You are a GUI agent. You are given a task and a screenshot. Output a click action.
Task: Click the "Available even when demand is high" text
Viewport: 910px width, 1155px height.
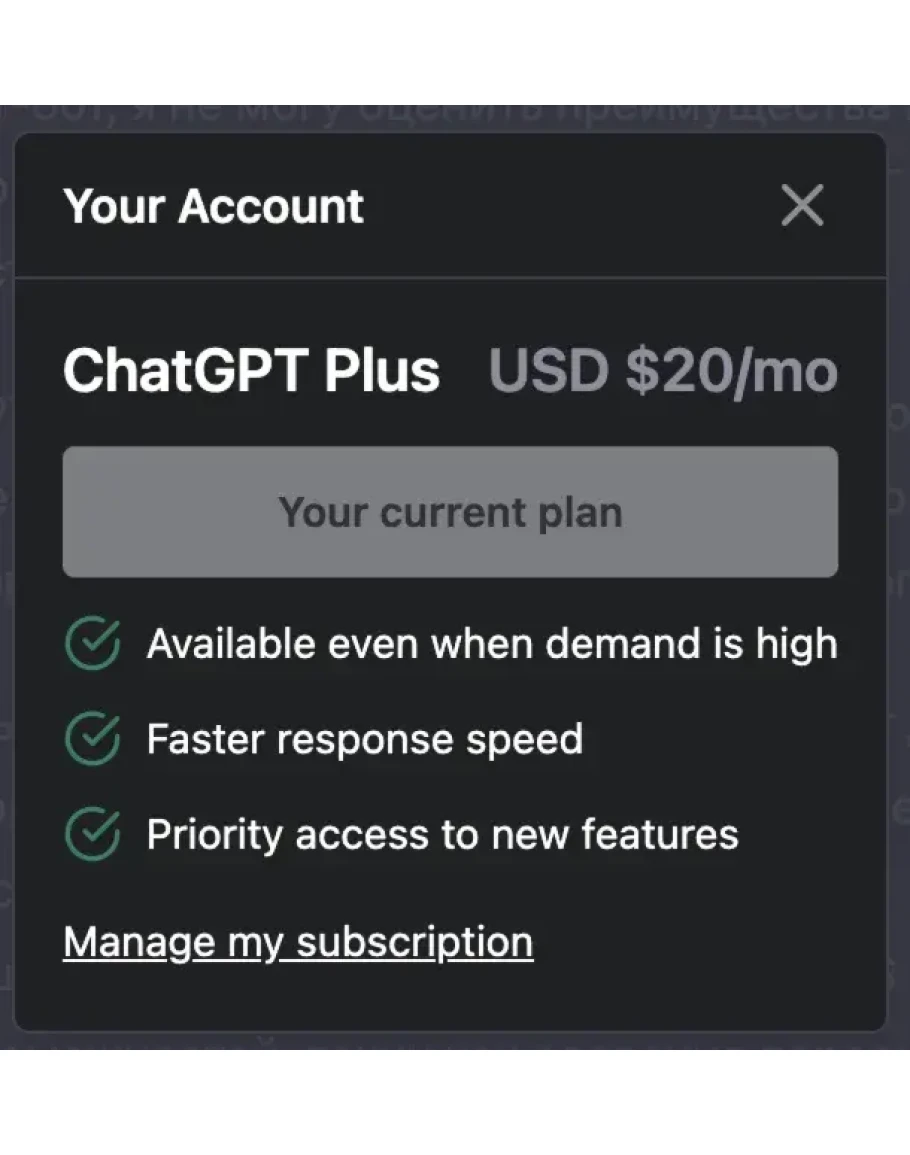(491, 644)
